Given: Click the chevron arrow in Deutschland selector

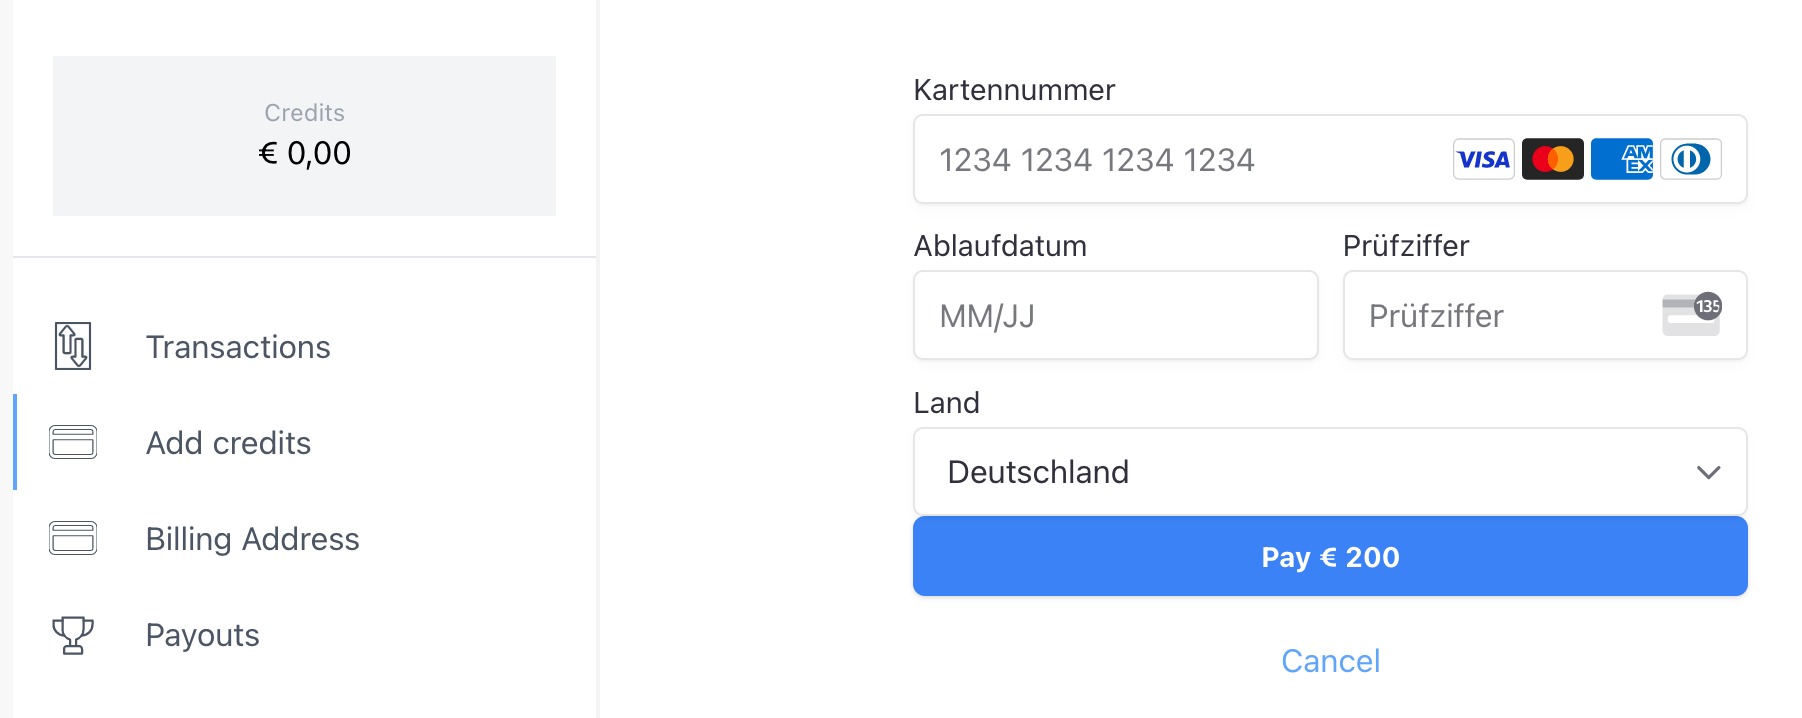Looking at the screenshot, I should pyautogui.click(x=1708, y=472).
